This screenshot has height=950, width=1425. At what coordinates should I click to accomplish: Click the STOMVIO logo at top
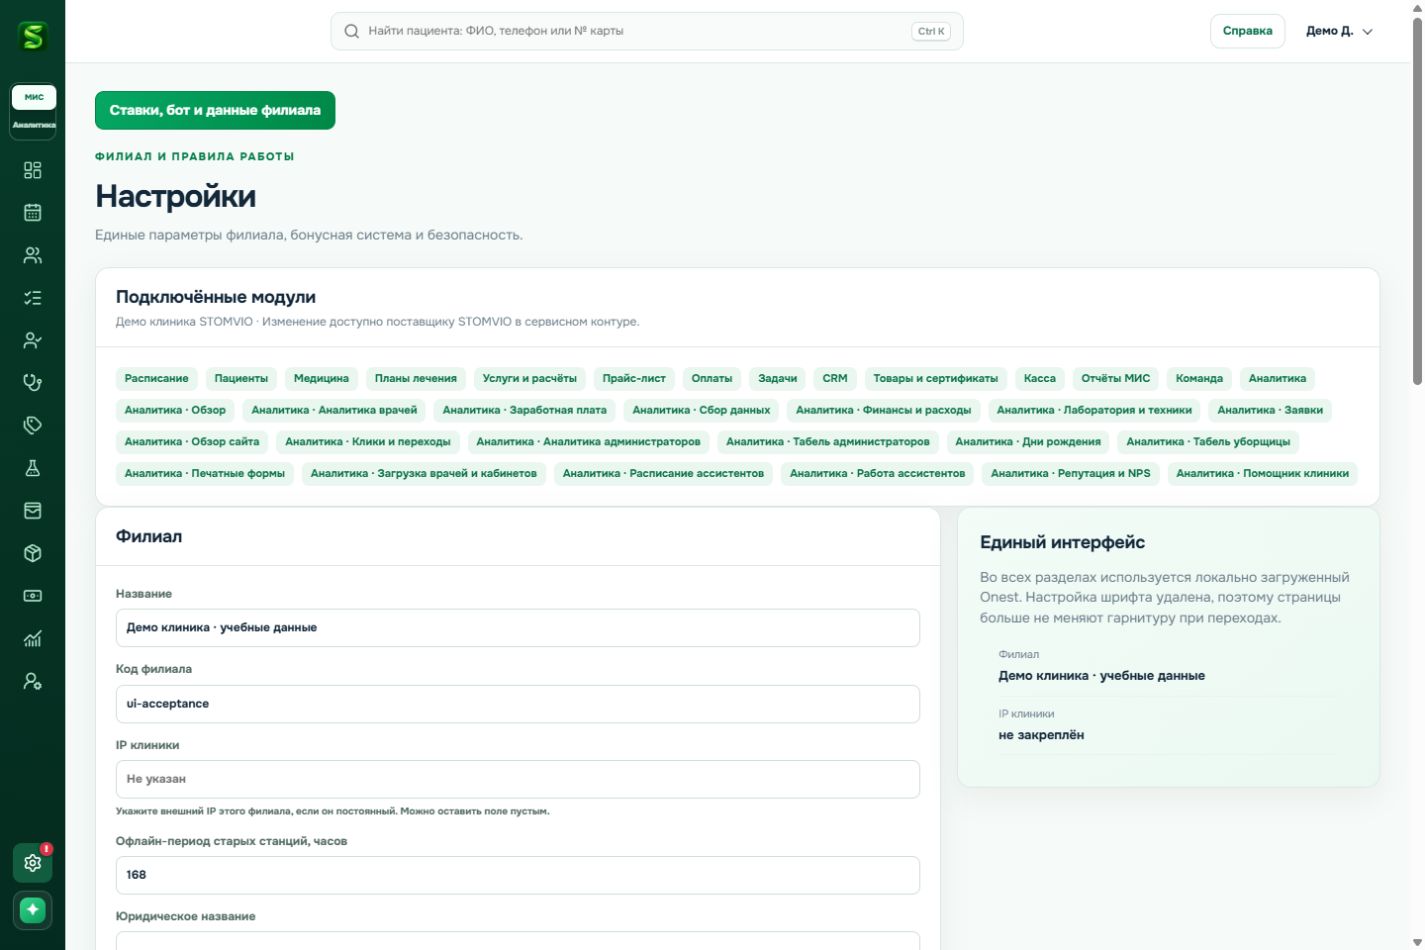[33, 37]
